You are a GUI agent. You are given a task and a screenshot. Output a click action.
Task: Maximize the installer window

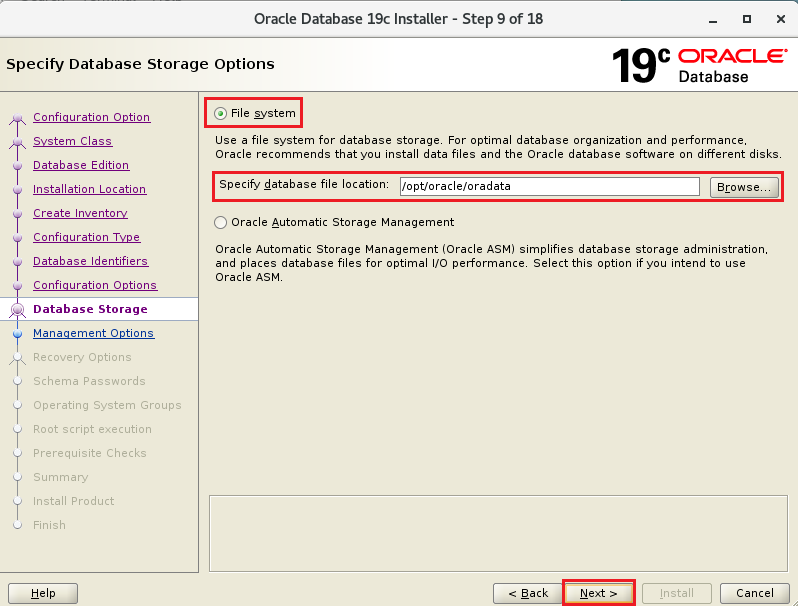(747, 19)
